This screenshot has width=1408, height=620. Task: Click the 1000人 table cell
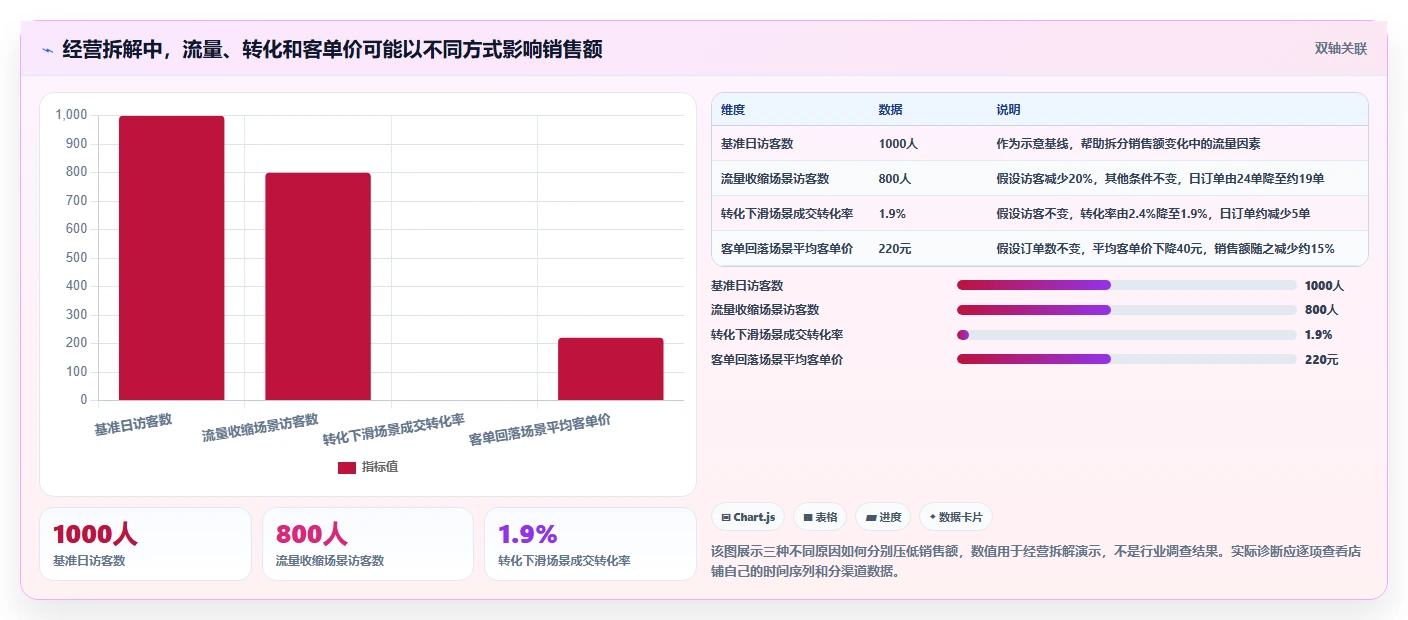pos(898,144)
